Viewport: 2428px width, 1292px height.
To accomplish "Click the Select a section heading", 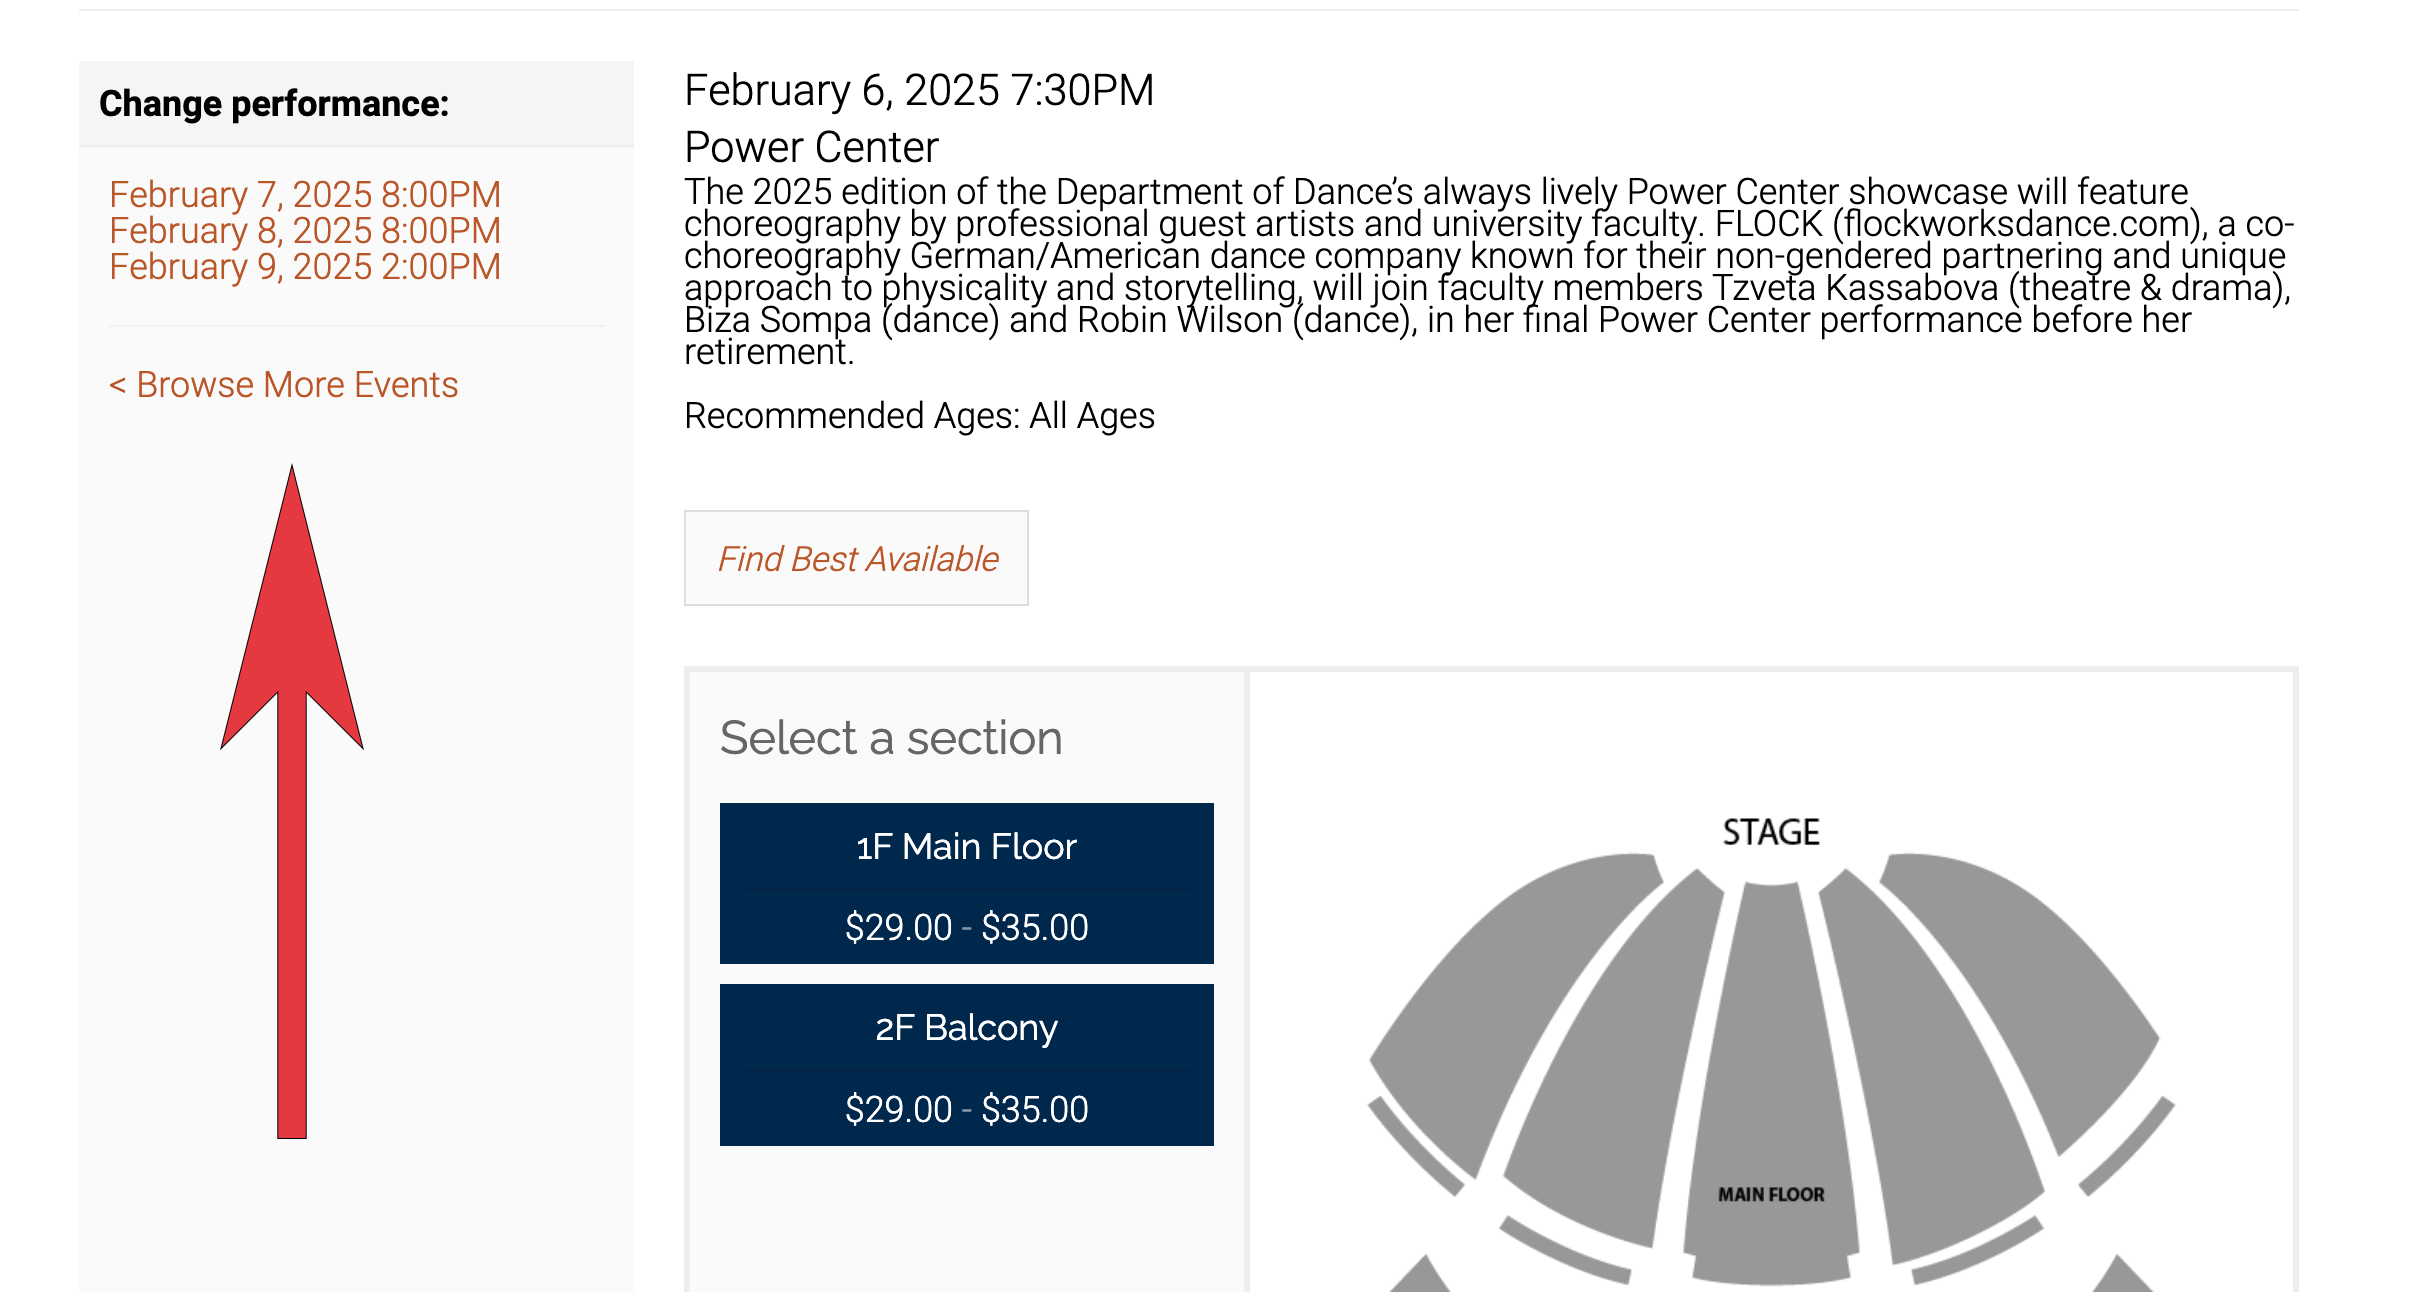I will [x=891, y=738].
